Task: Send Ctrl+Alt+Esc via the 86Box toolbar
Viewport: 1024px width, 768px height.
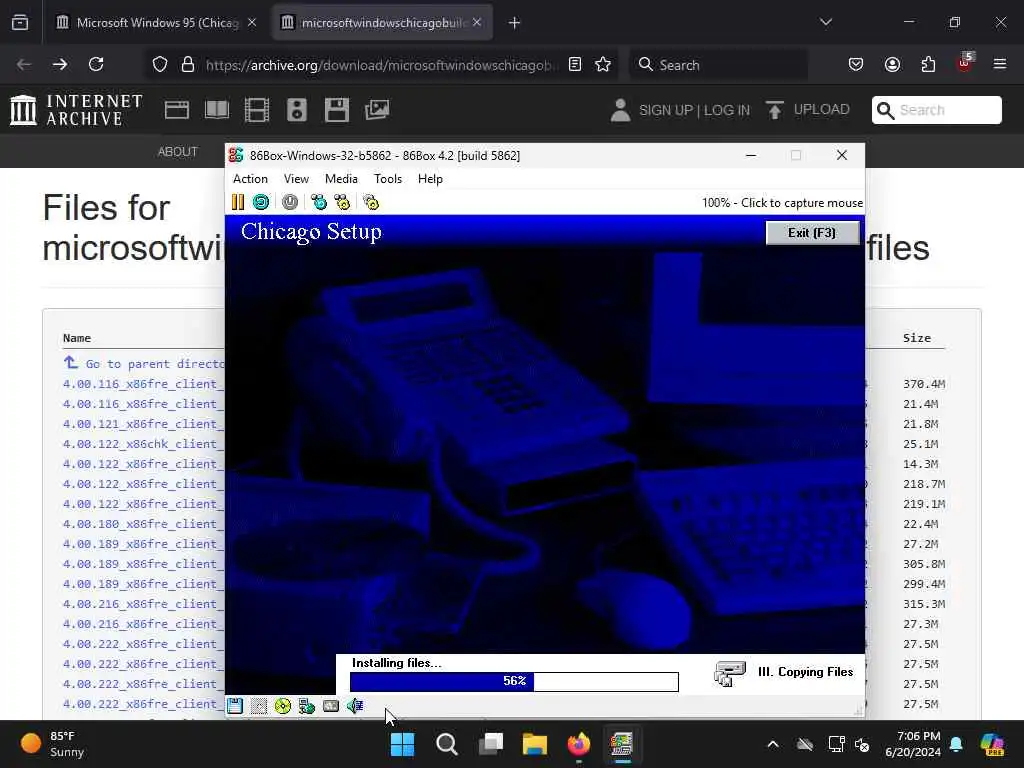Action: [x=342, y=202]
